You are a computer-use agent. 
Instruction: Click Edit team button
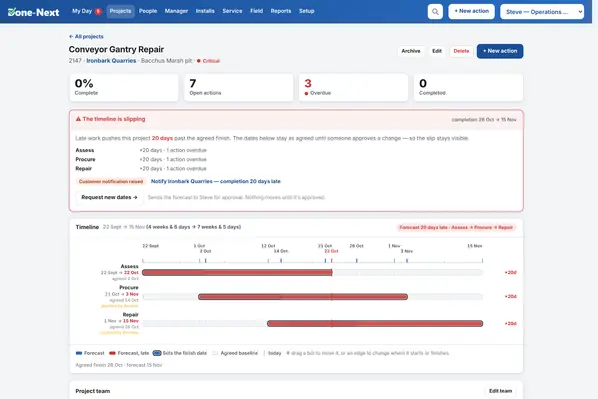click(x=500, y=391)
